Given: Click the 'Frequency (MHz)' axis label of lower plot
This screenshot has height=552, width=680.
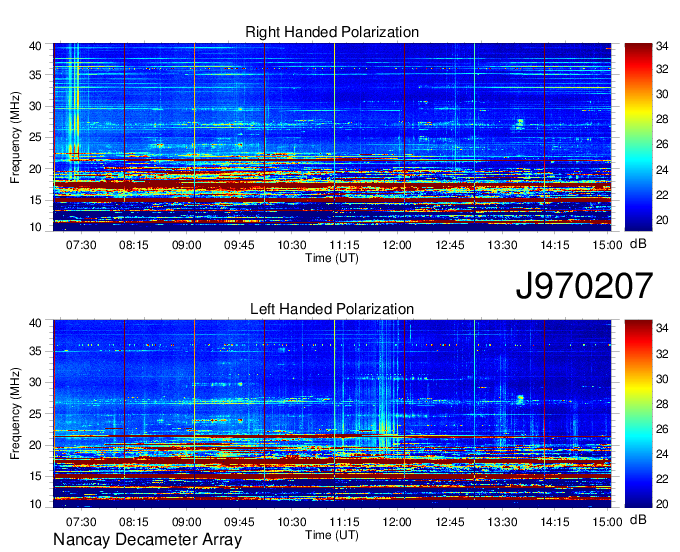Looking at the screenshot, I should pos(15,414).
